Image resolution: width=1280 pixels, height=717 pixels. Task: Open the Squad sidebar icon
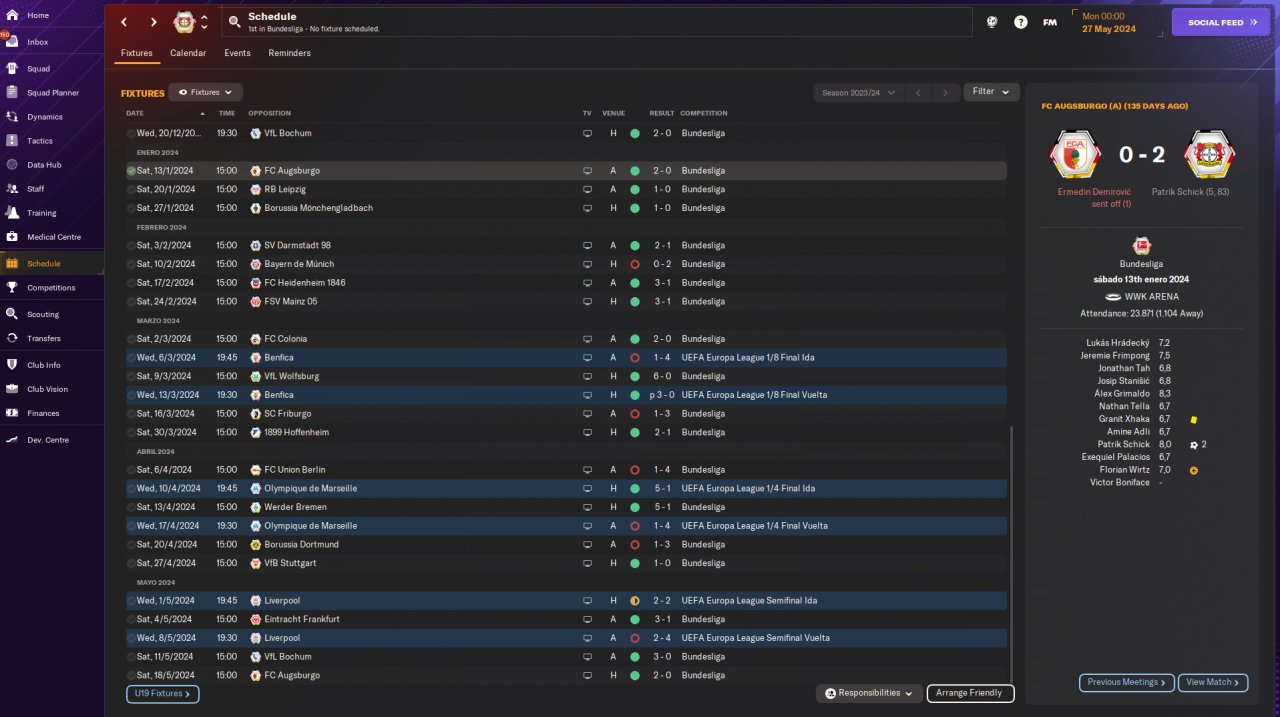[12, 69]
